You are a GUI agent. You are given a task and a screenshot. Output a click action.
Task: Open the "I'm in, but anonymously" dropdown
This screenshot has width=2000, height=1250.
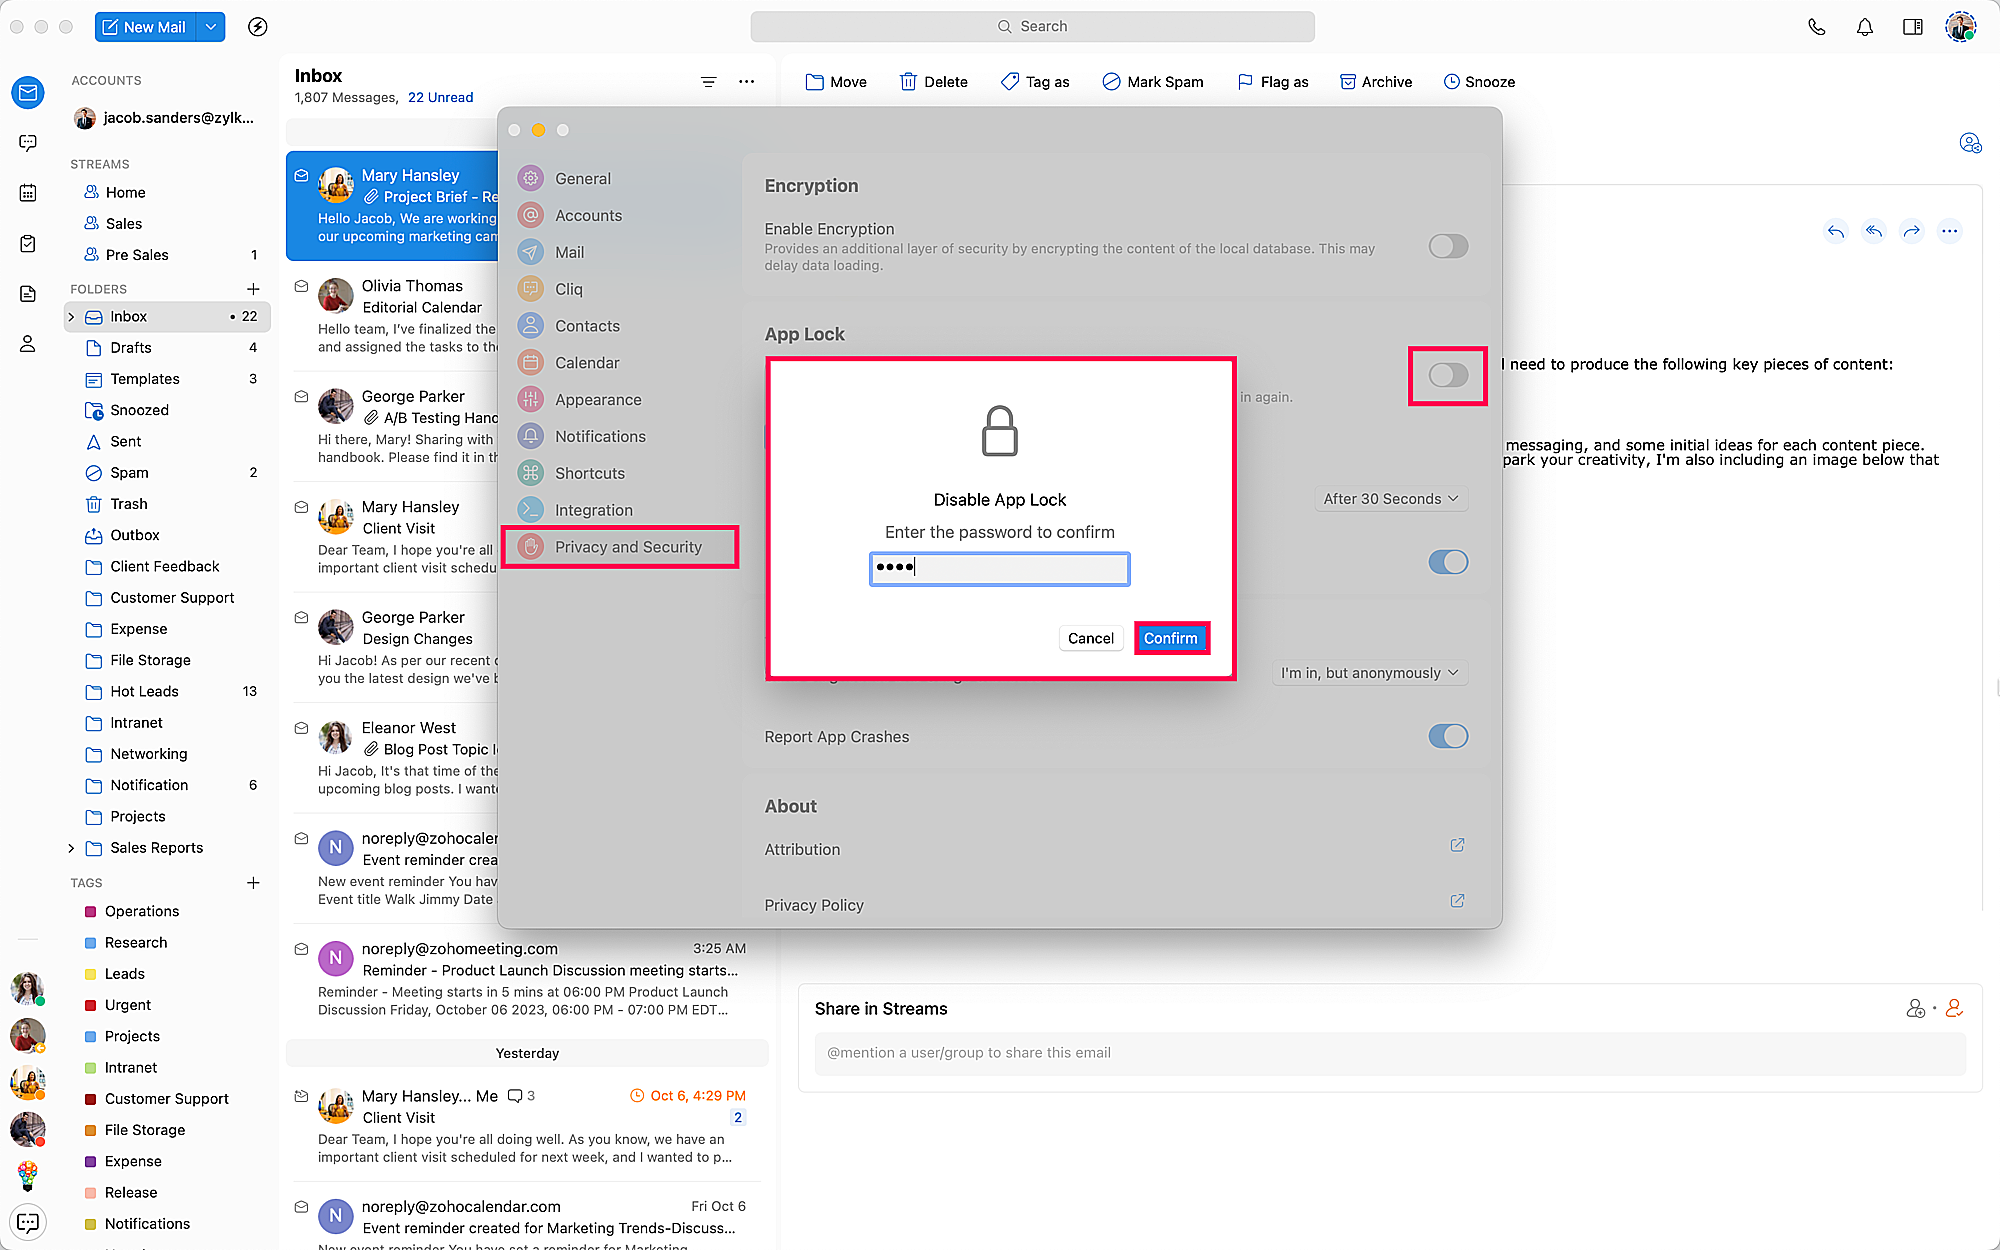pos(1369,673)
